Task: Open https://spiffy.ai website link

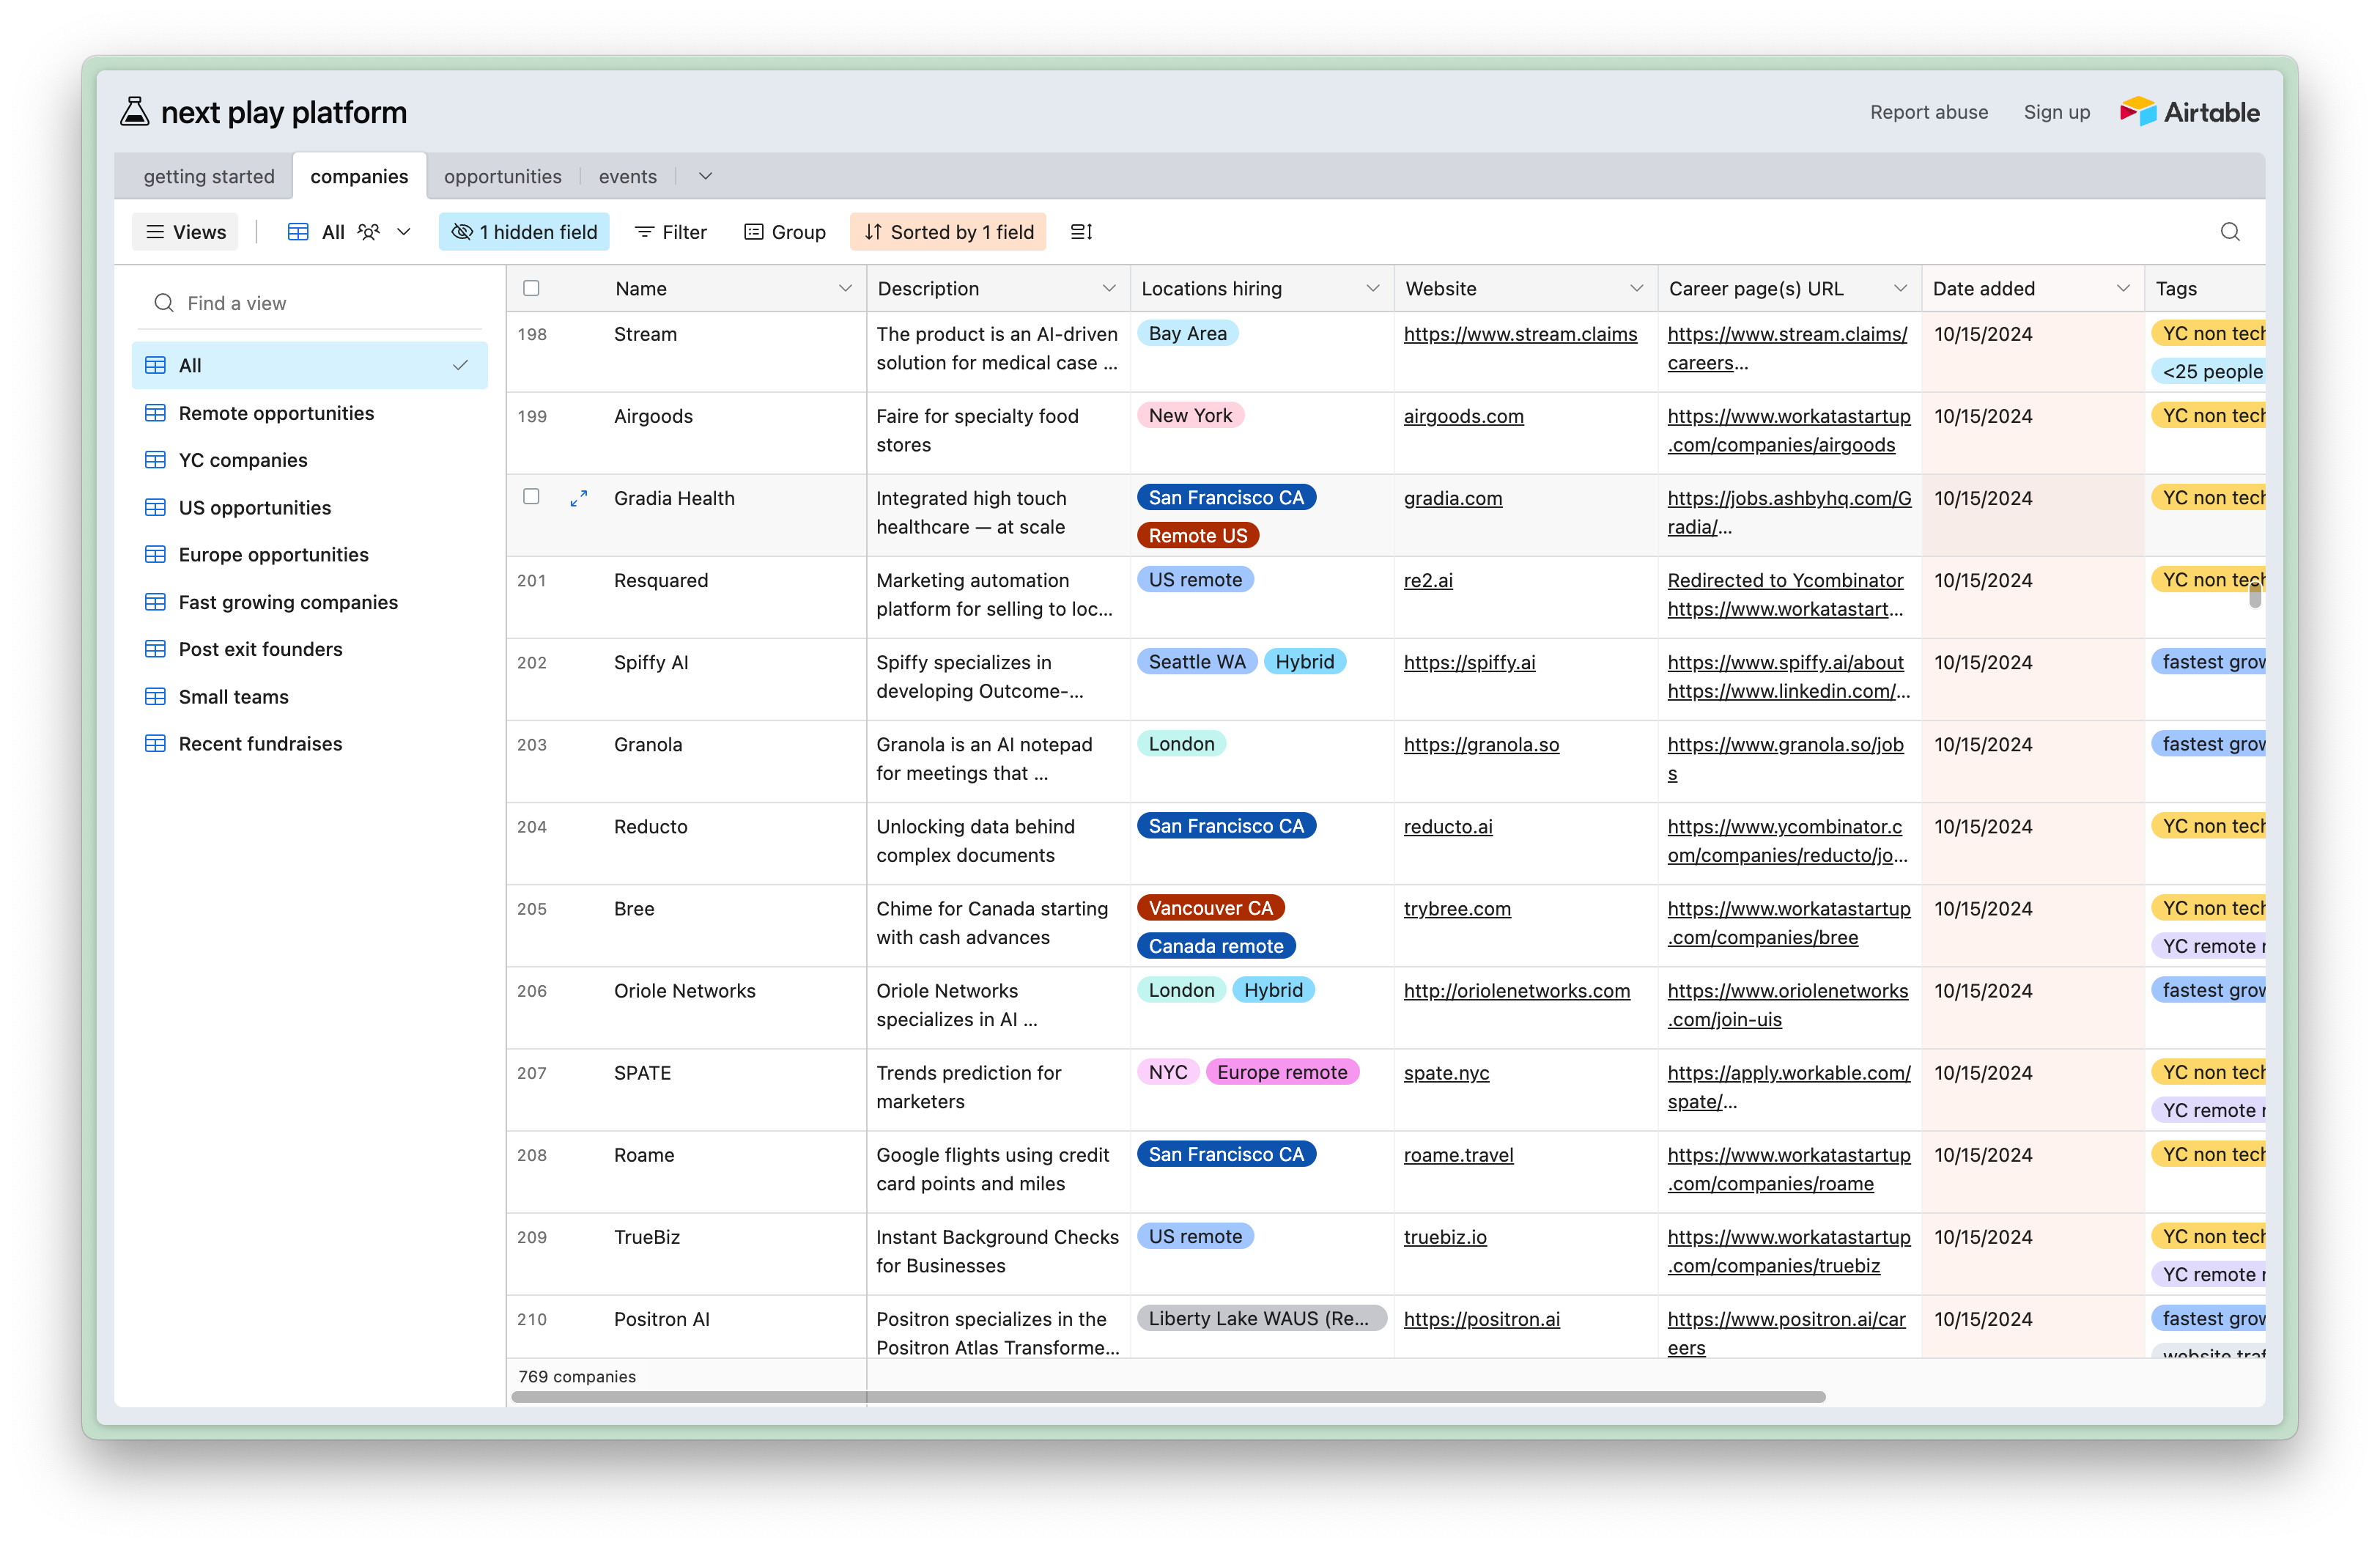Action: 1469,662
